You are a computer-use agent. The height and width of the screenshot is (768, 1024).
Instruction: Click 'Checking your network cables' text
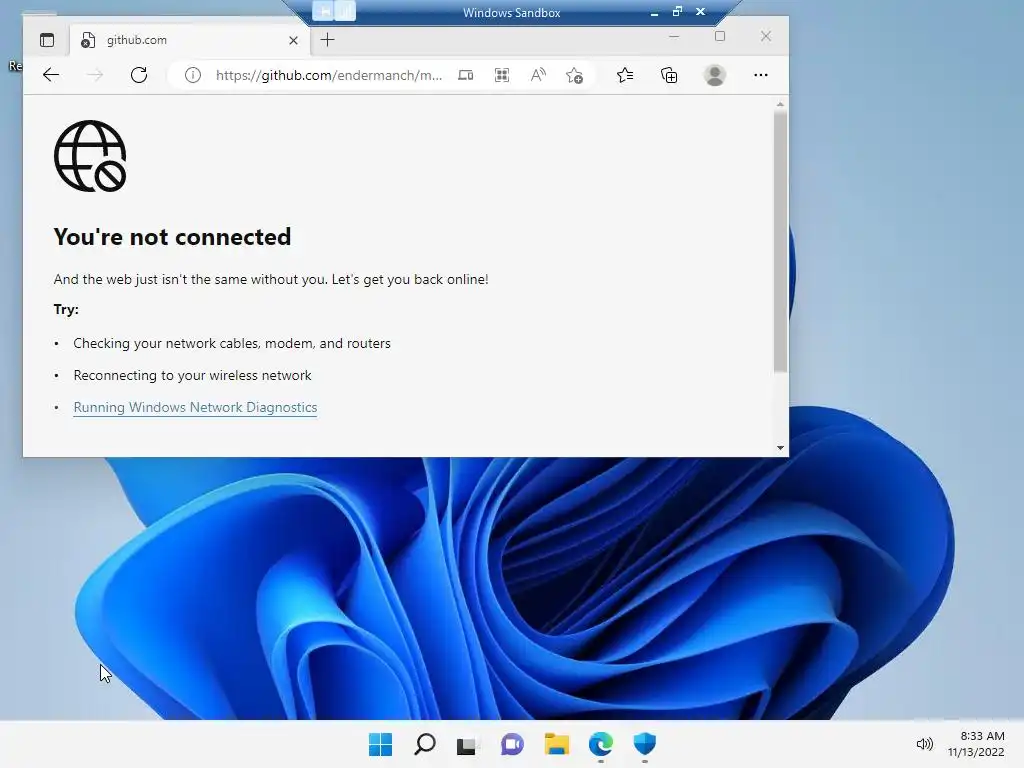point(232,344)
